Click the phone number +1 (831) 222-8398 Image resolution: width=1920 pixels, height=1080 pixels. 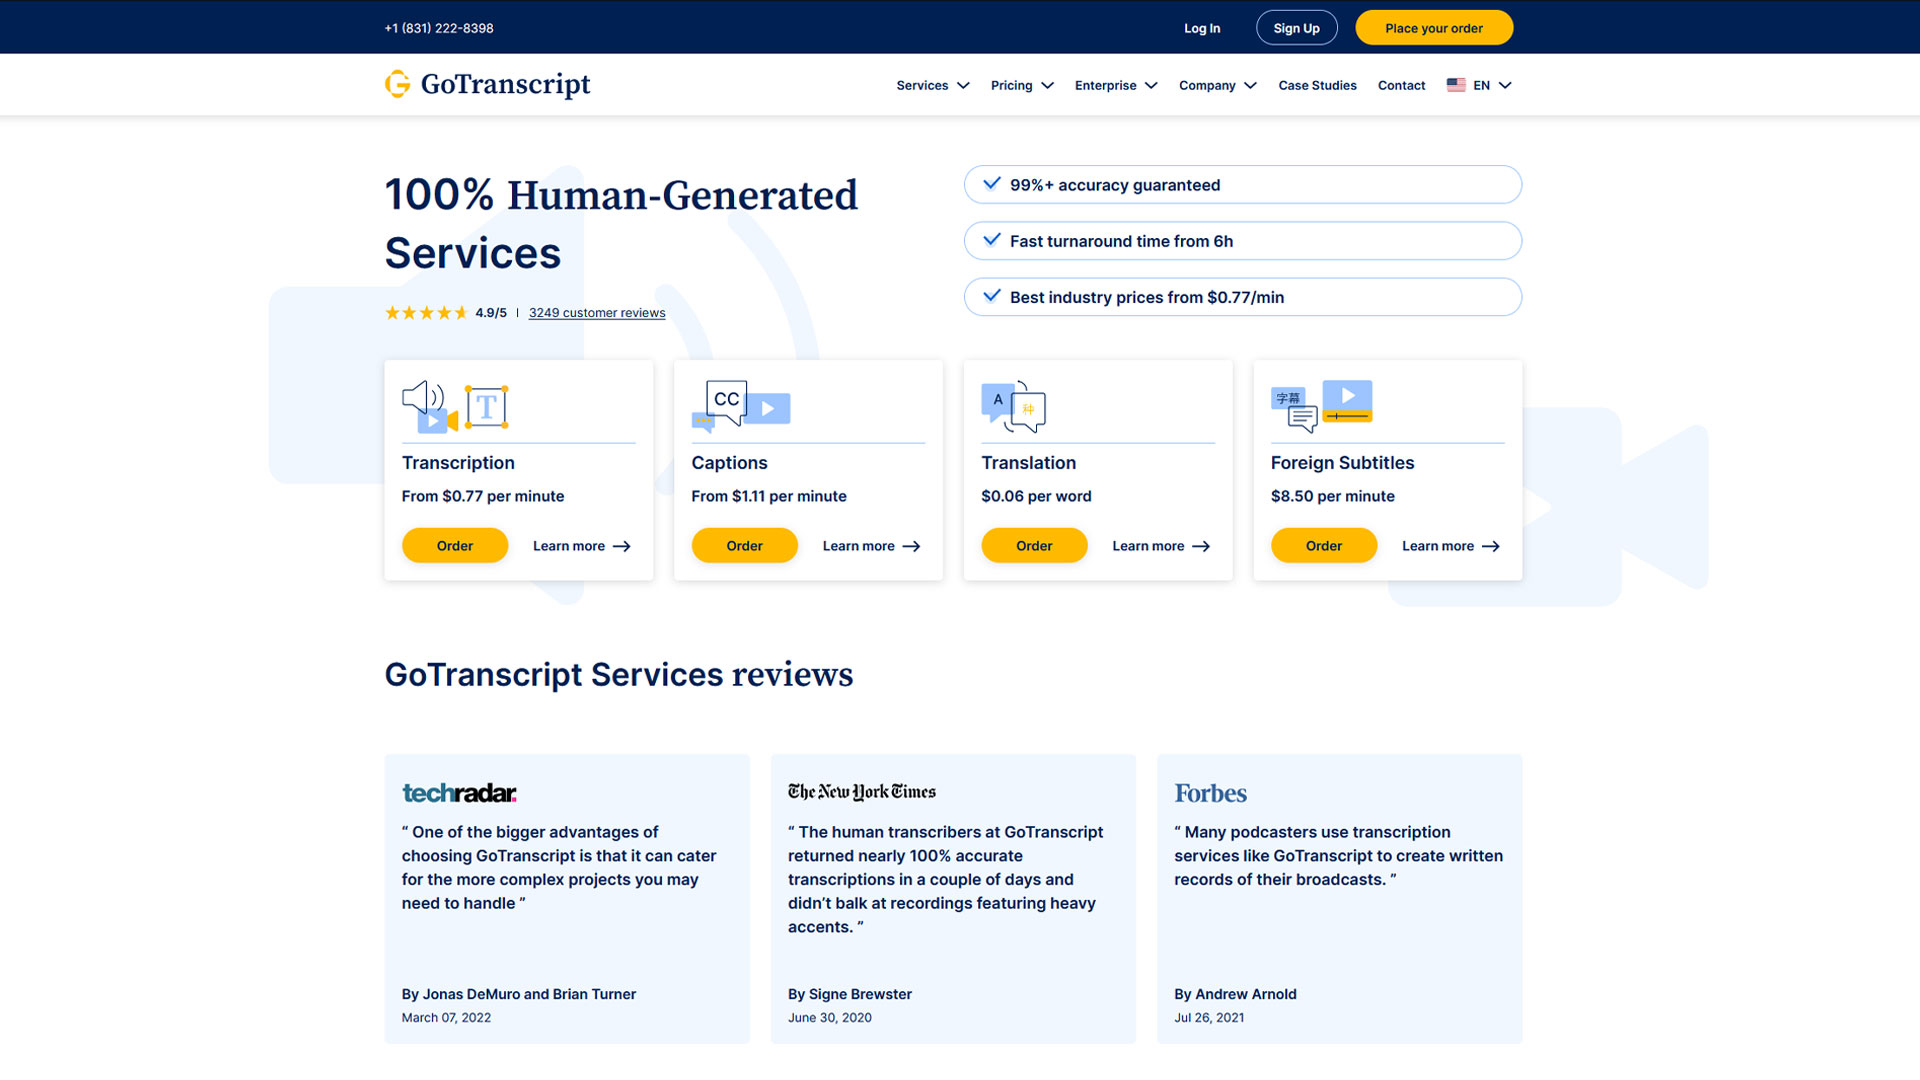tap(439, 28)
